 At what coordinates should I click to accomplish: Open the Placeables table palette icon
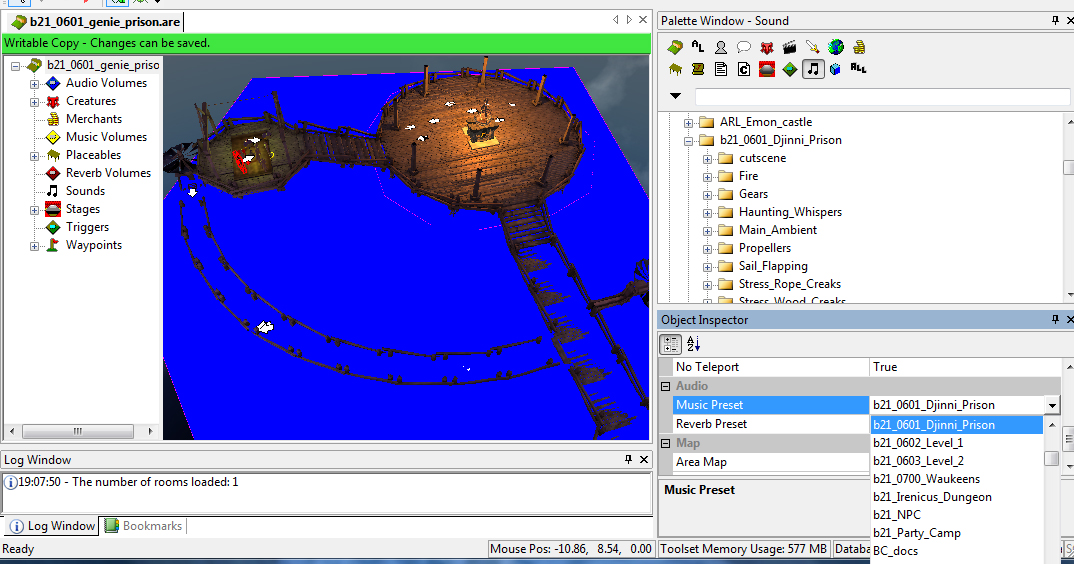675,69
